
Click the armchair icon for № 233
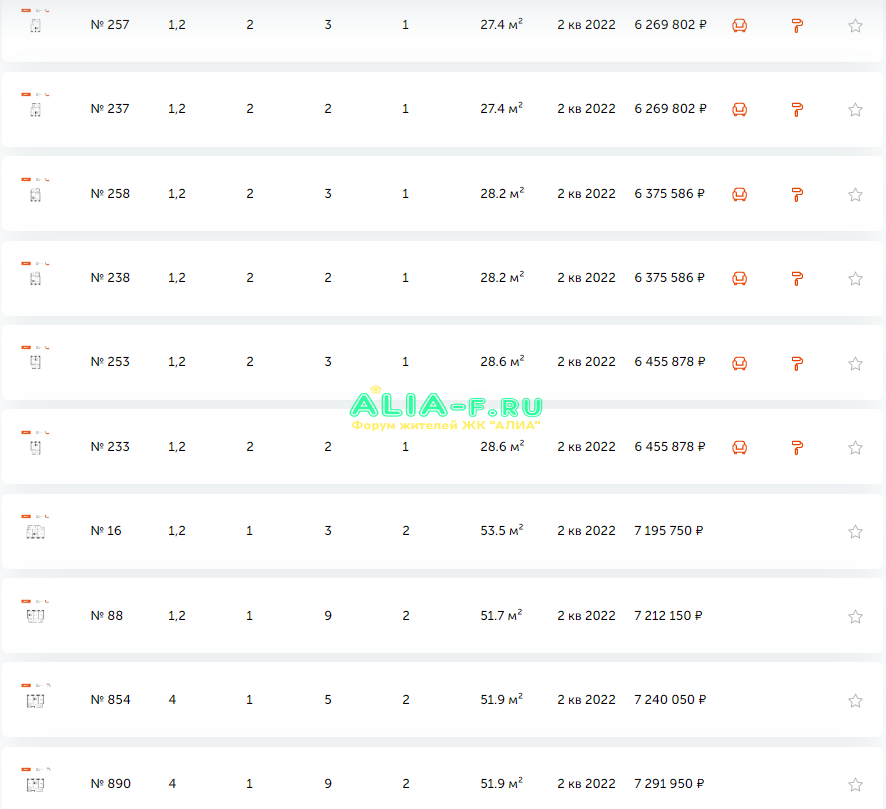pos(739,447)
